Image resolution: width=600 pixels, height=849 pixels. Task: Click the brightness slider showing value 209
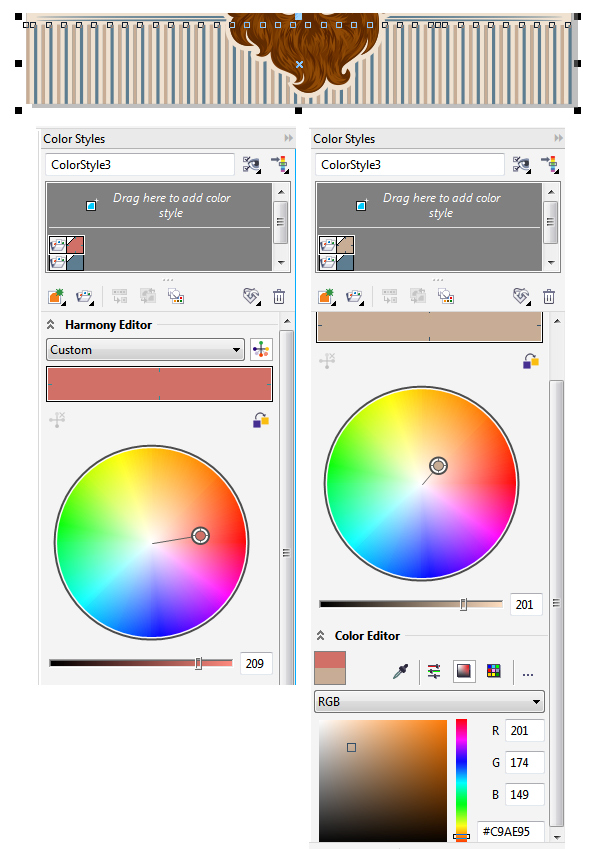(141, 663)
